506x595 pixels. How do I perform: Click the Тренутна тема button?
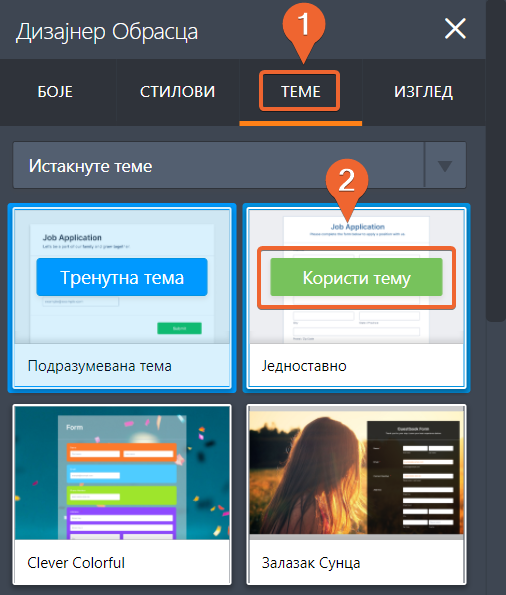point(122,277)
